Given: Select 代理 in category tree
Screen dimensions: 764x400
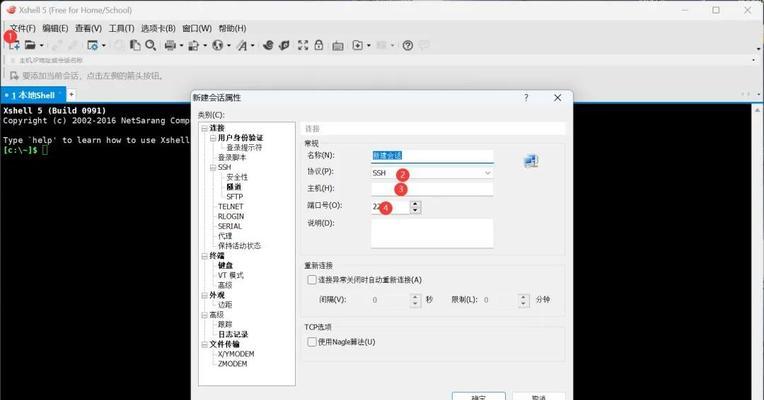Looking at the screenshot, I should pyautogui.click(x=225, y=236).
